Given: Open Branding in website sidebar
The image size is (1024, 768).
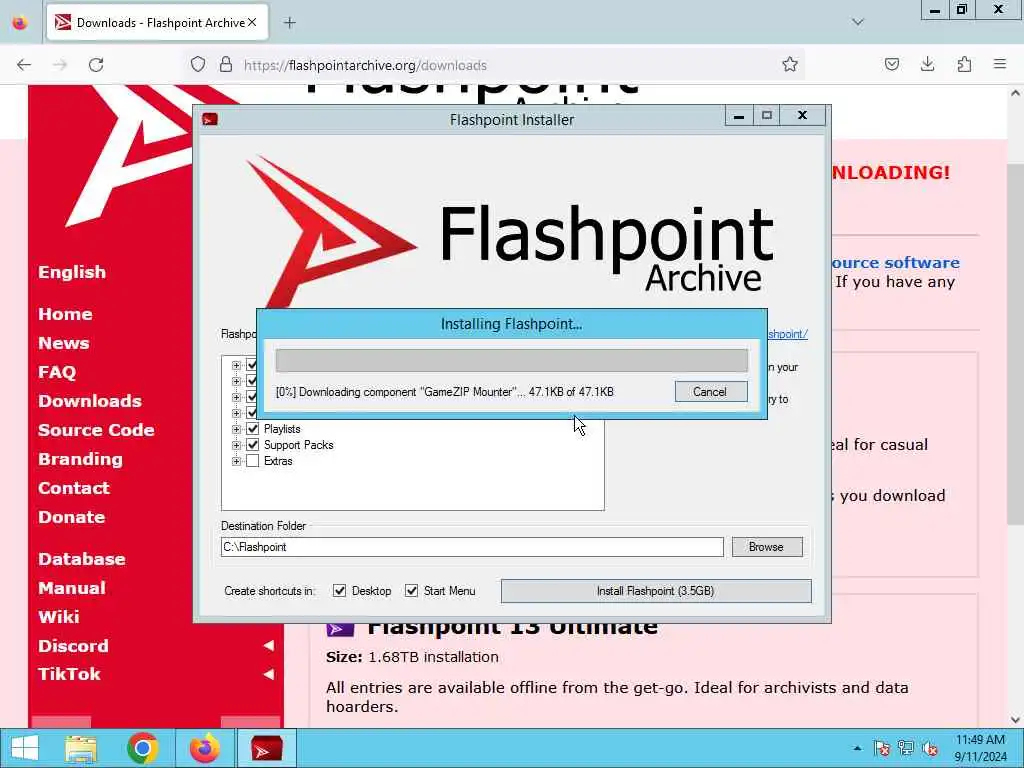Looking at the screenshot, I should pos(80,459).
